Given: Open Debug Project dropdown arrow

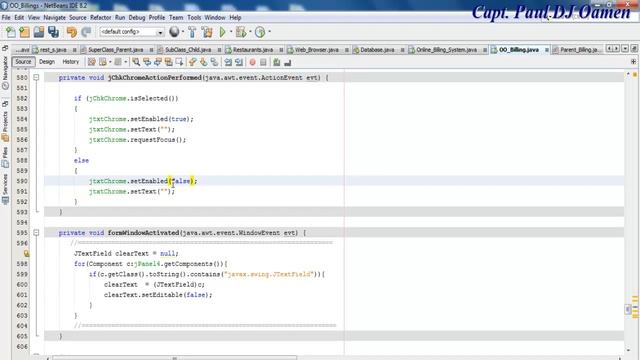Looking at the screenshot, I should [x=250, y=32].
